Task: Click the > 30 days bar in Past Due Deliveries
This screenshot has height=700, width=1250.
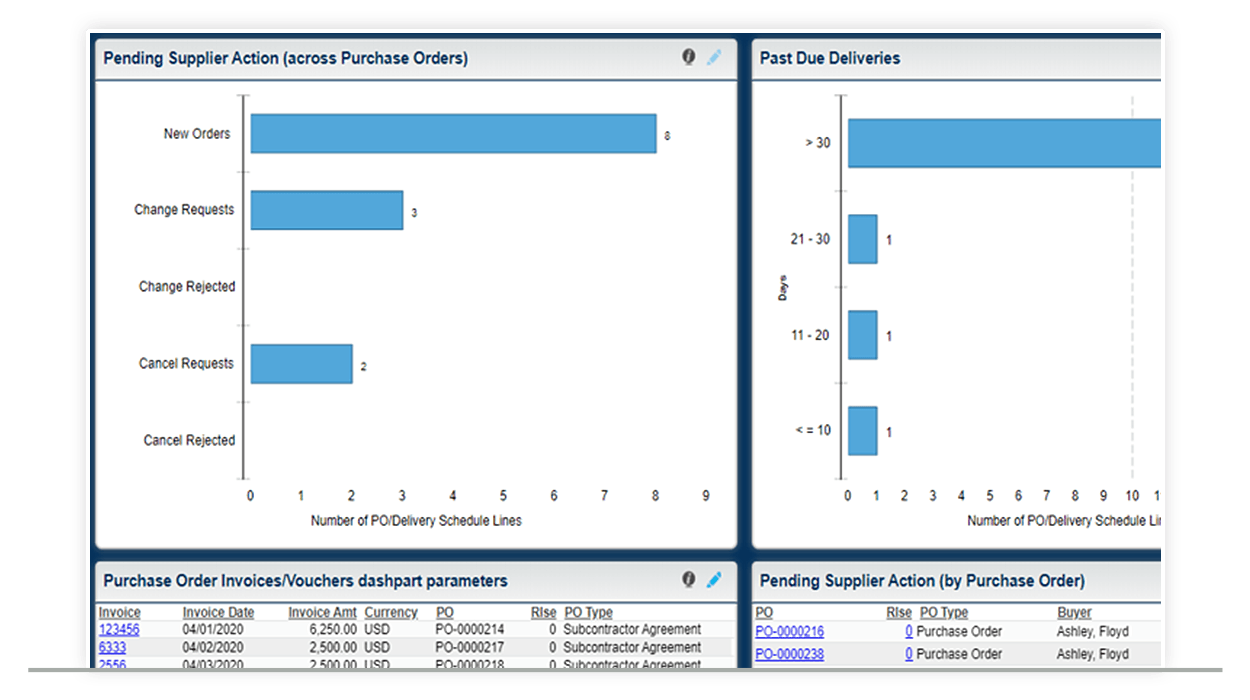Action: (1000, 140)
